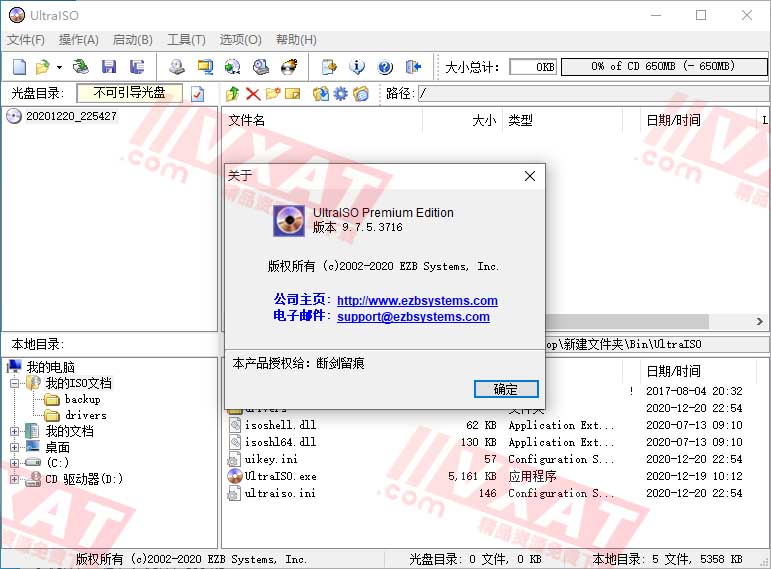Collapse the 我的ISO文档 tree node
Image resolution: width=771 pixels, height=569 pixels.
click(x=14, y=383)
